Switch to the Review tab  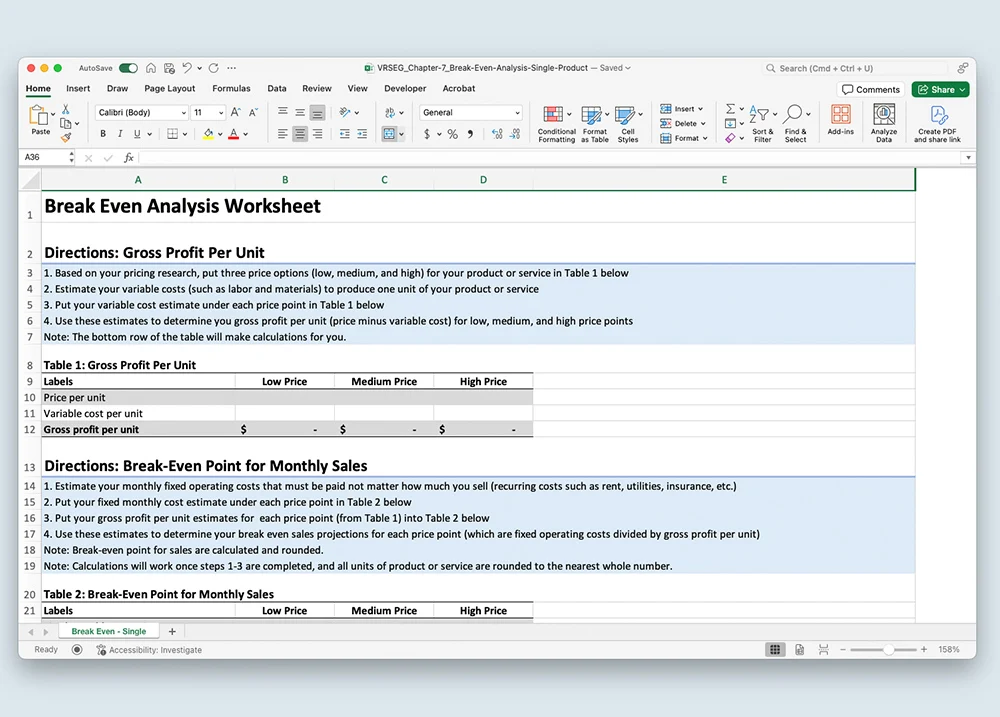[317, 89]
